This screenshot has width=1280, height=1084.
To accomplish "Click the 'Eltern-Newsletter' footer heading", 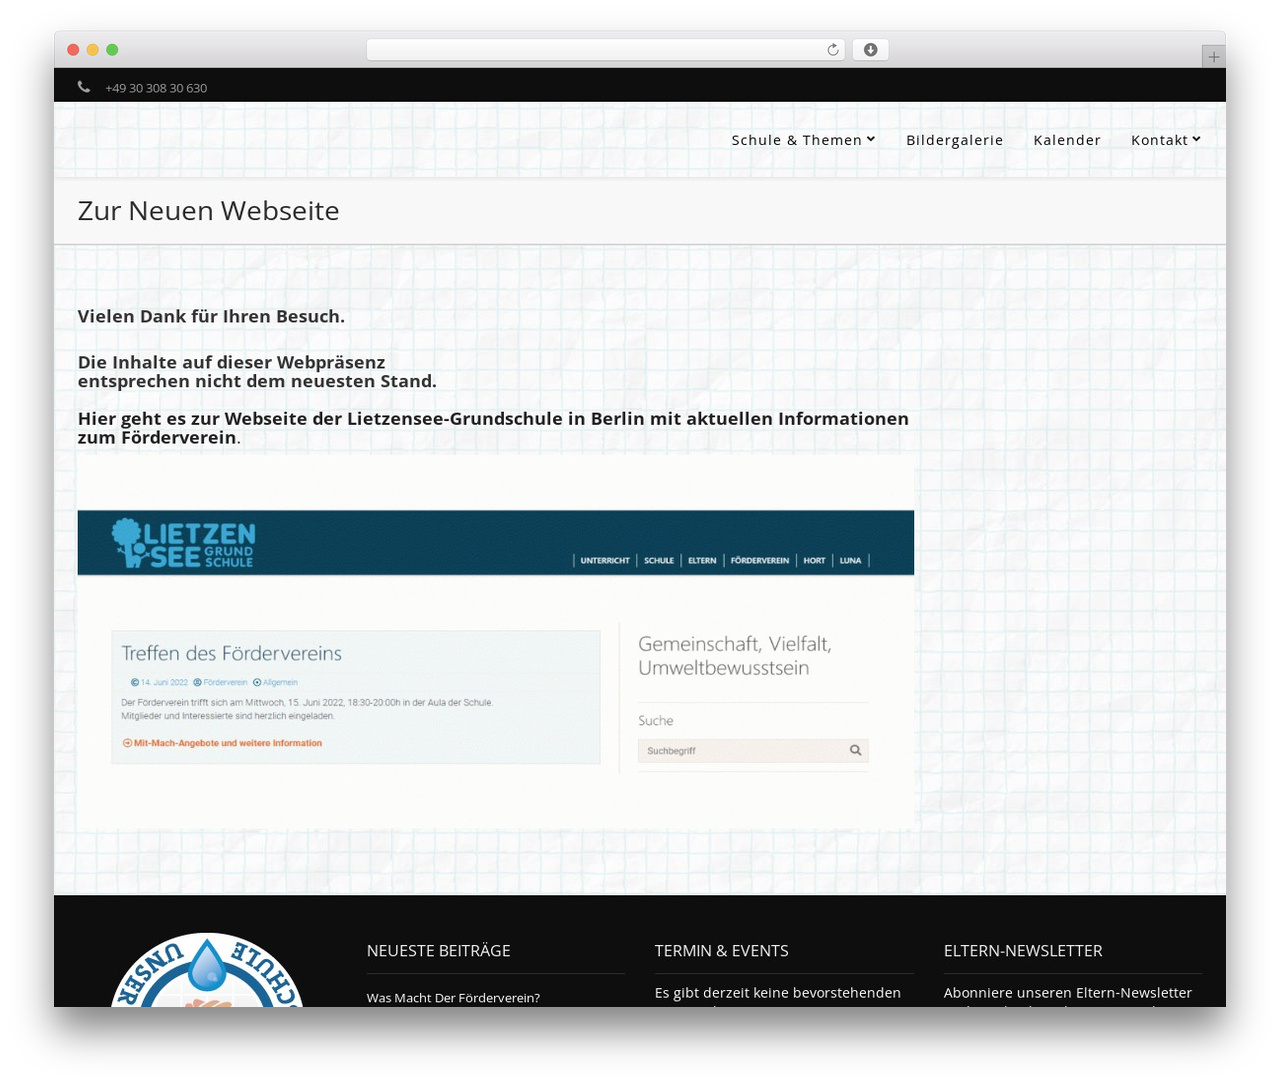I will [x=1023, y=951].
